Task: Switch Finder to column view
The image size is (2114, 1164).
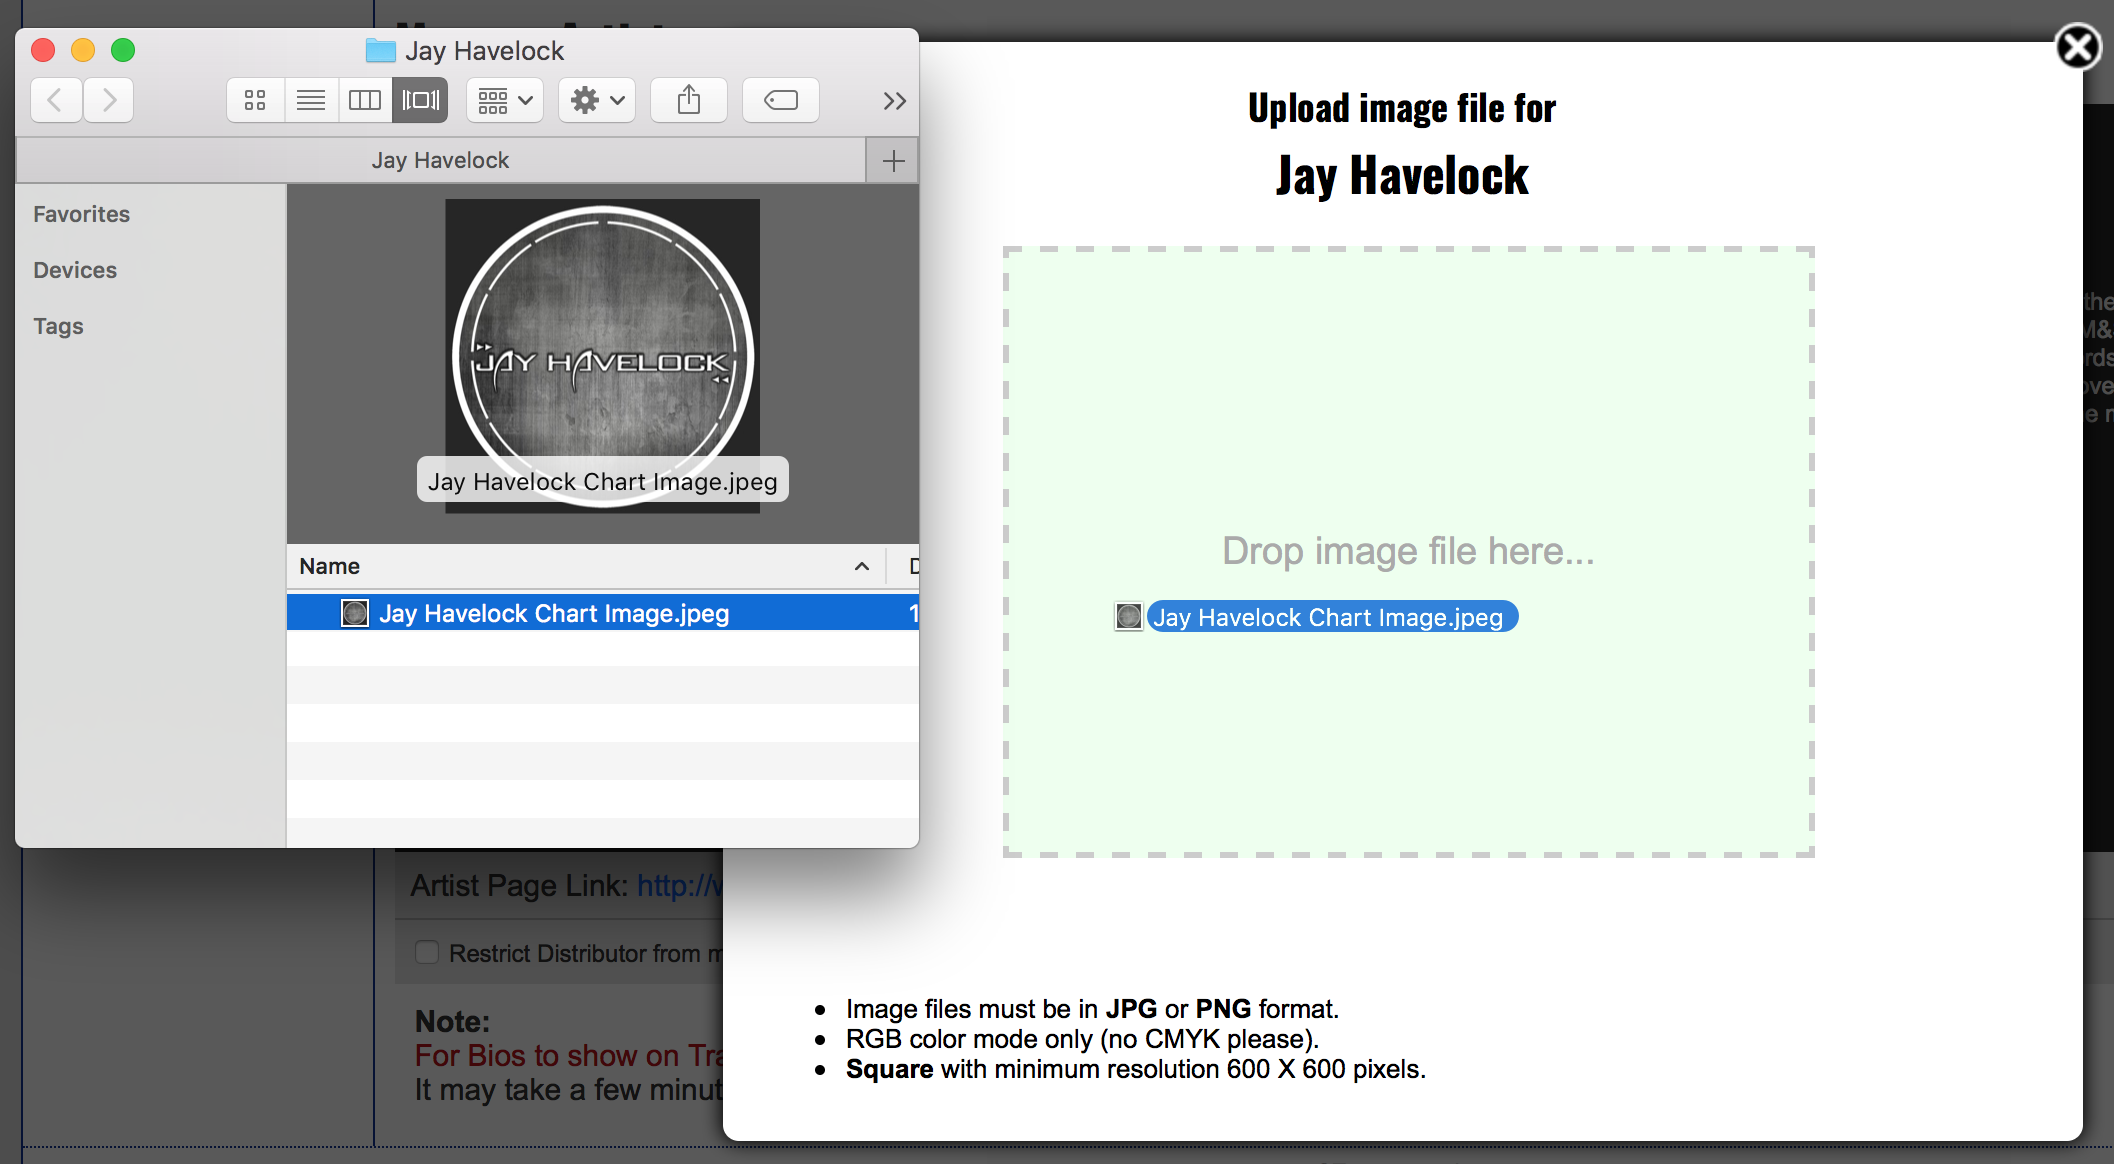Action: [365, 100]
